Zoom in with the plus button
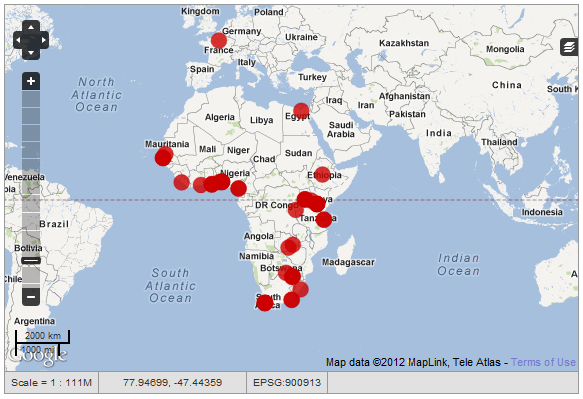Screen dimensions: 583x399 [x=31, y=81]
